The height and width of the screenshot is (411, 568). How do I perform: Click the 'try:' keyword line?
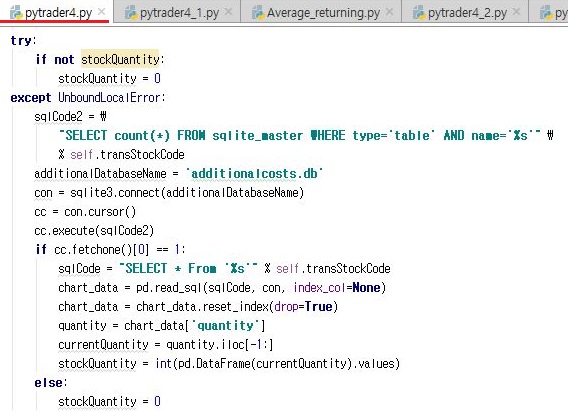click(x=23, y=40)
